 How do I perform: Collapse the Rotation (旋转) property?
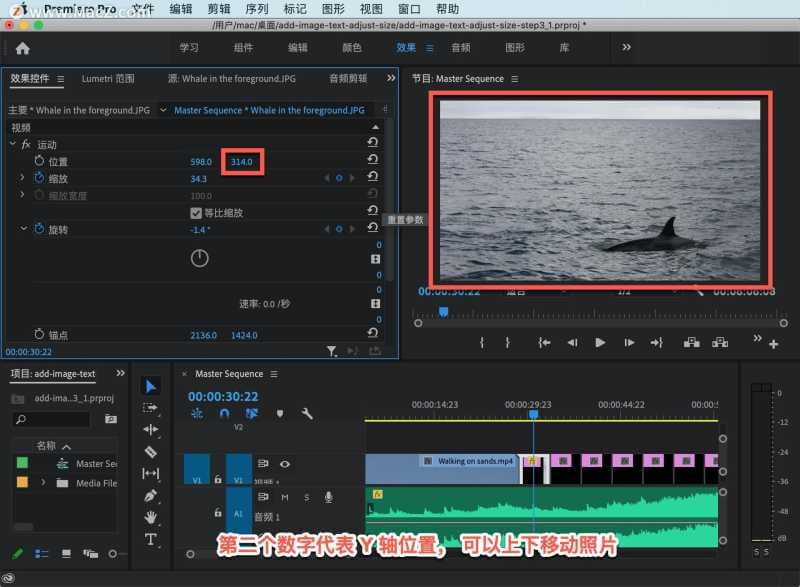[x=24, y=230]
